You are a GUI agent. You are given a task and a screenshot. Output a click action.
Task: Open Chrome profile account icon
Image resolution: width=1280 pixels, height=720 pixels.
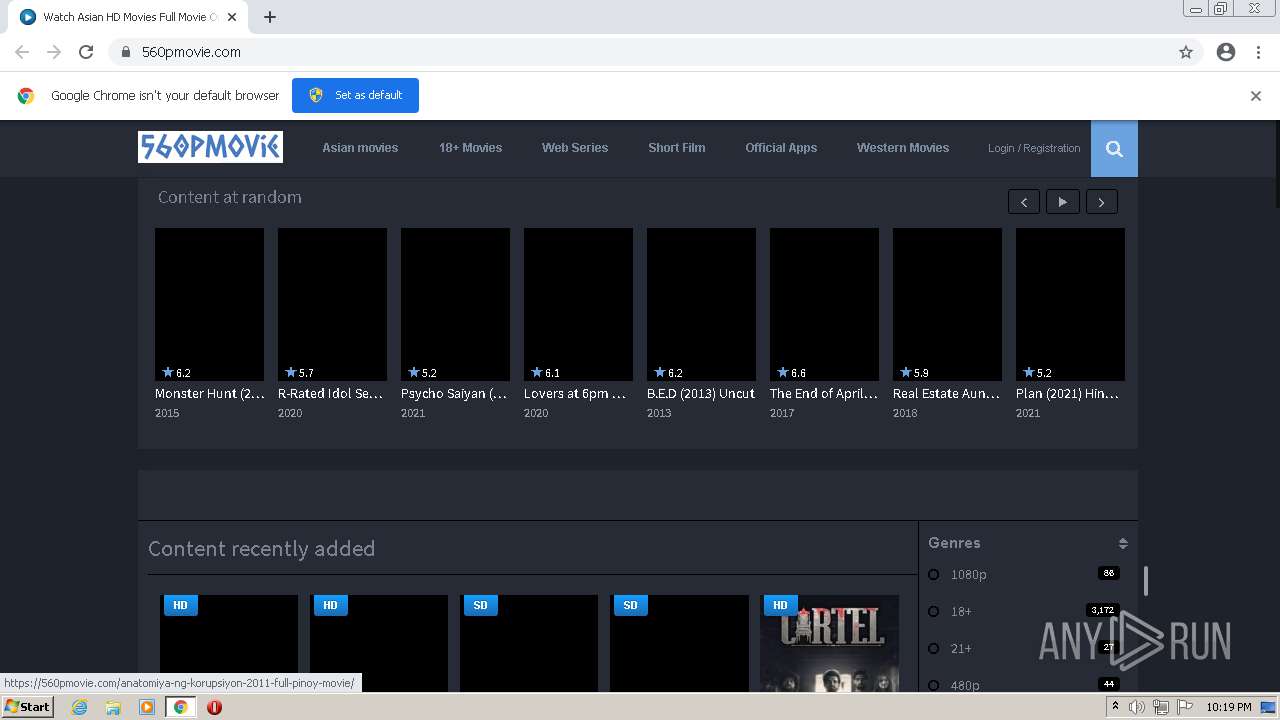(1226, 52)
